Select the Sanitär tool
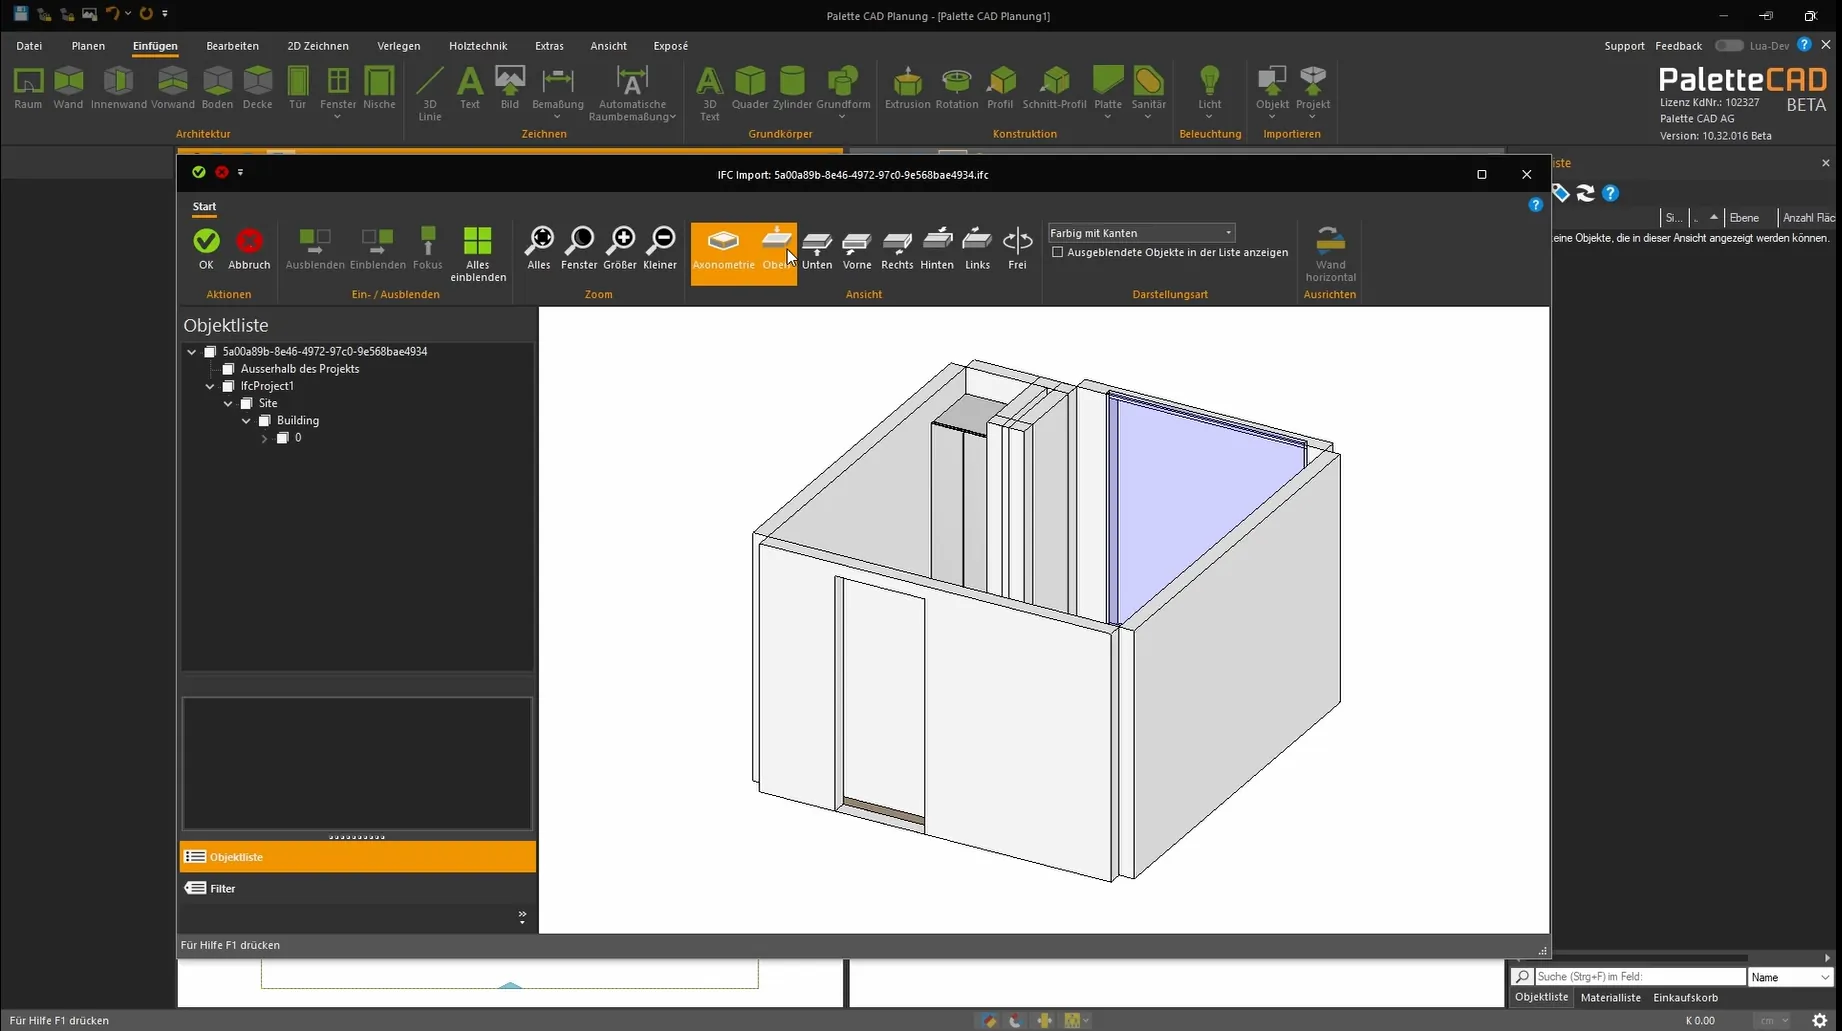The image size is (1842, 1031). pos(1148,90)
